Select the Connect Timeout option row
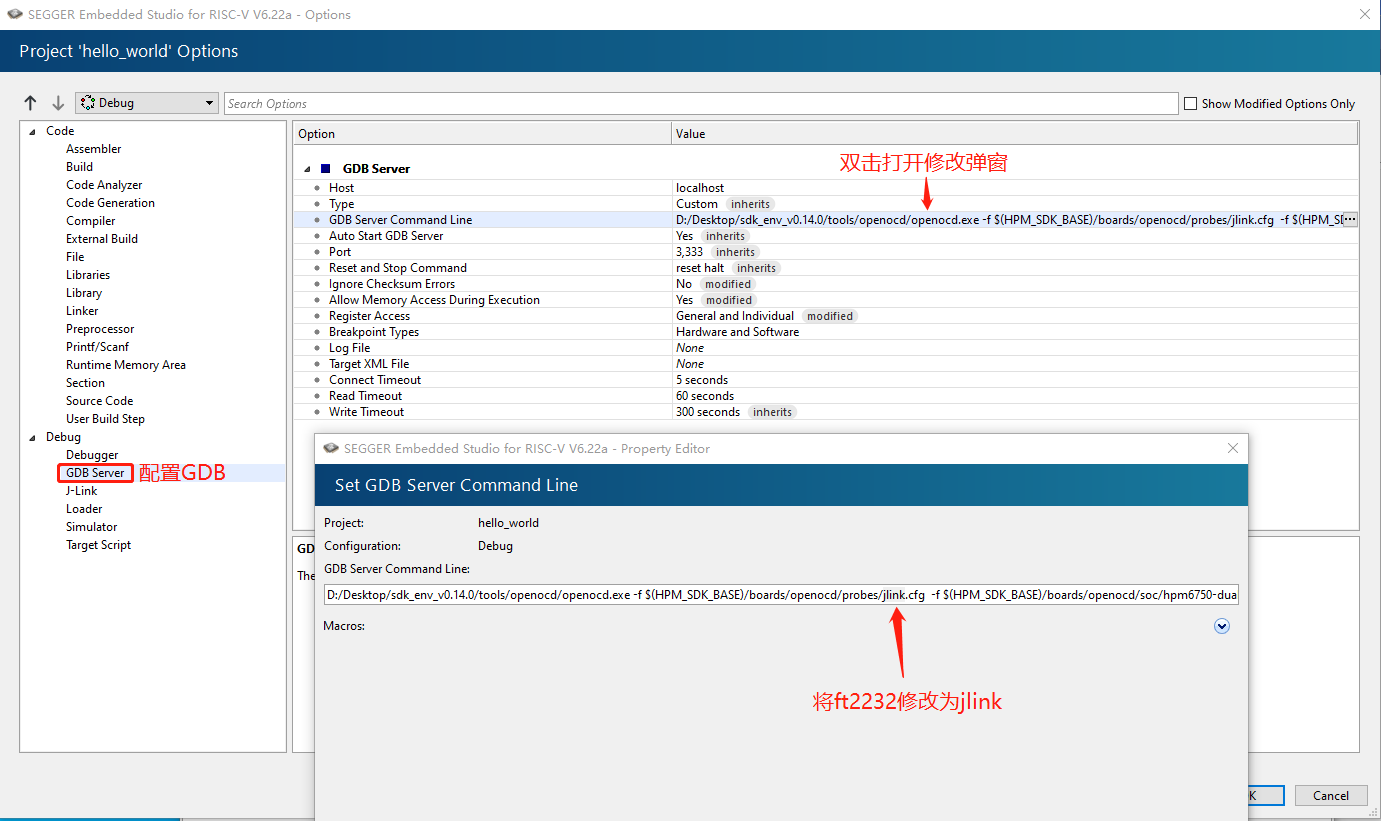Viewport: 1381px width, 821px height. (826, 380)
